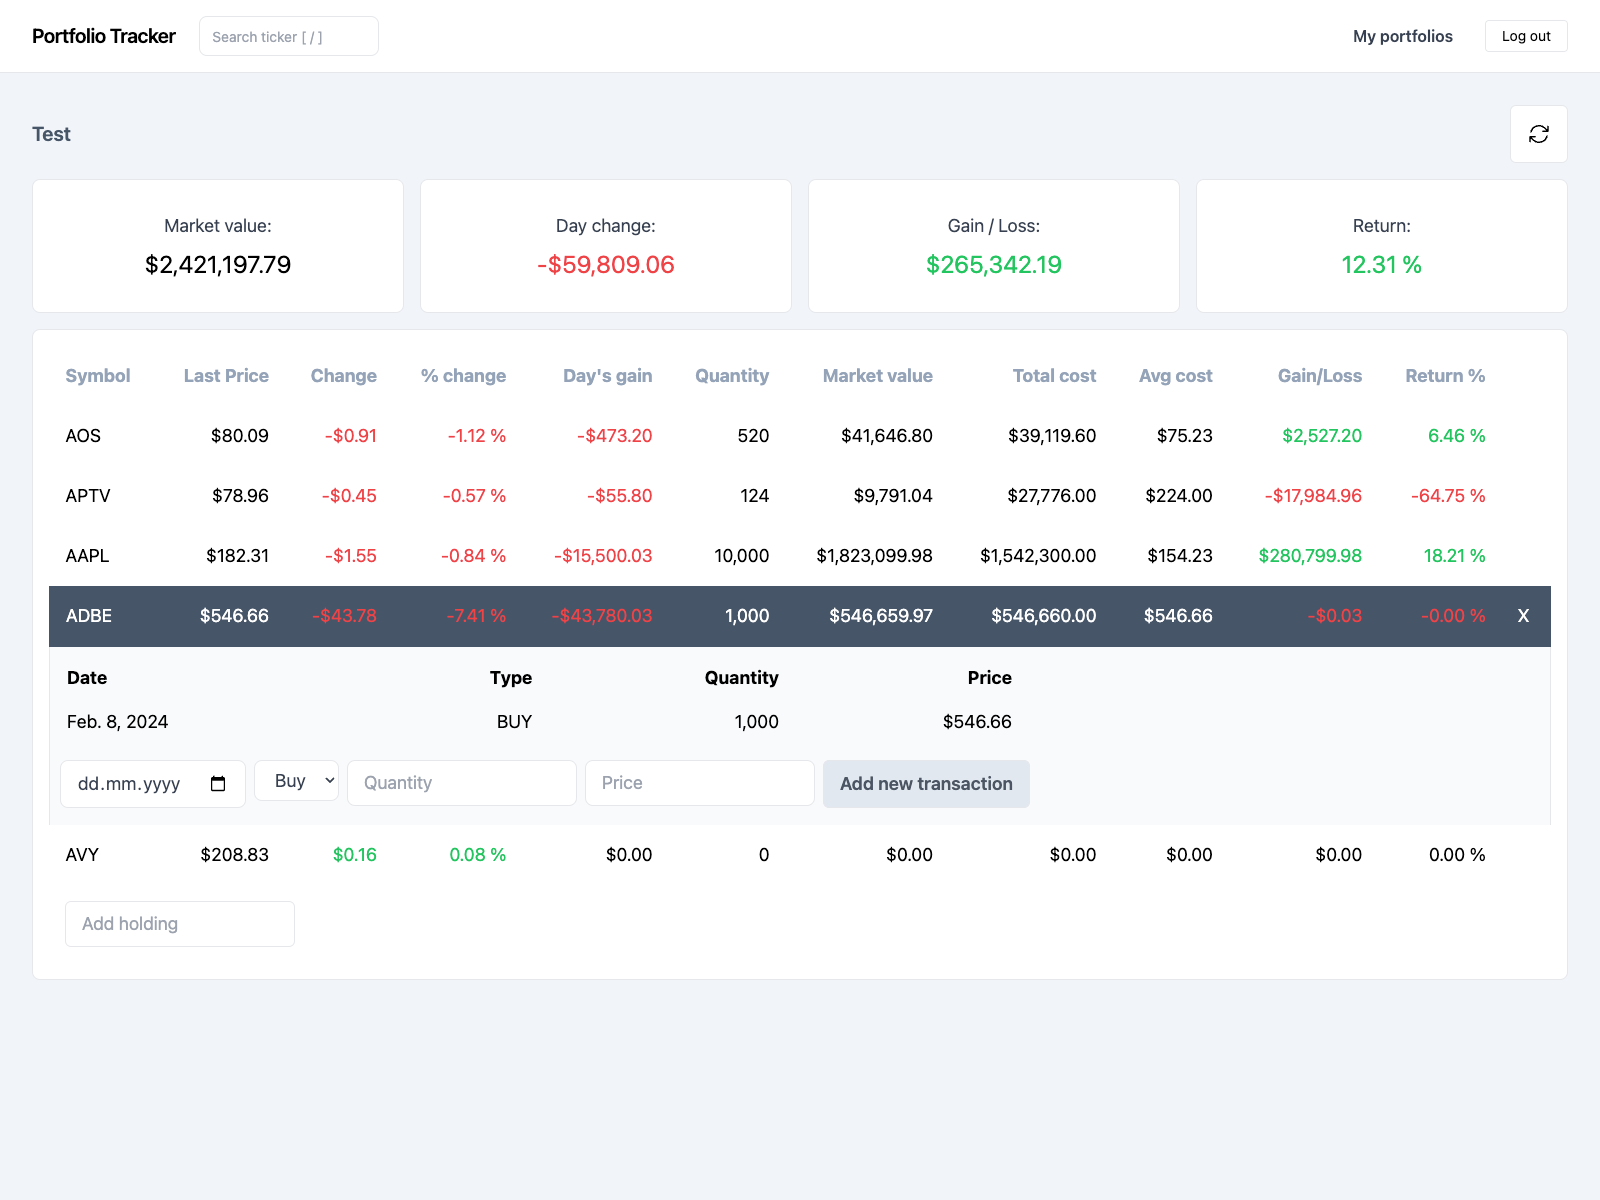The image size is (1600, 1200).
Task: Click the Quantity column header in holdings table
Action: coord(732,376)
